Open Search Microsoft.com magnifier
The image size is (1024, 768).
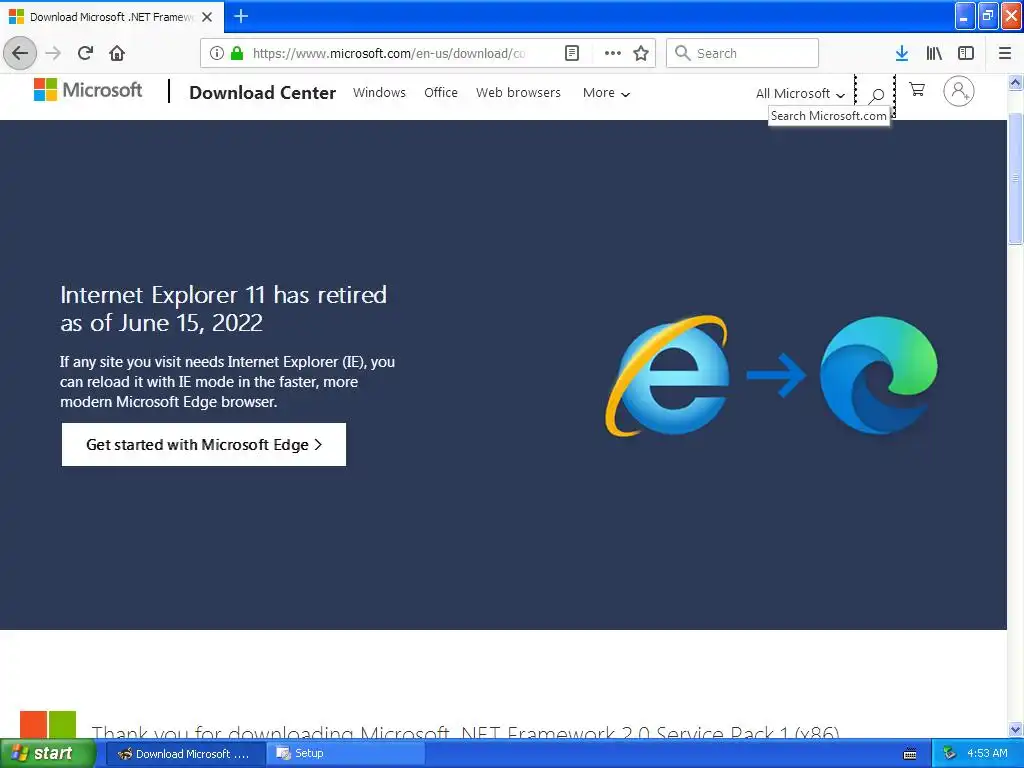click(876, 95)
